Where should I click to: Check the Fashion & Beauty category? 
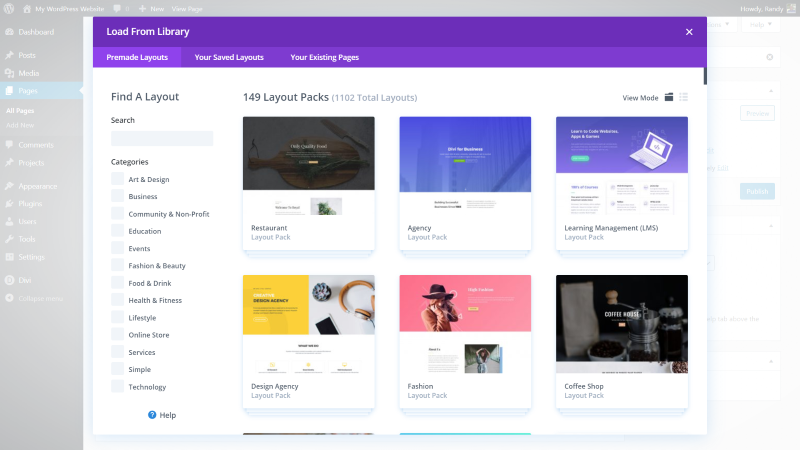[x=117, y=265]
